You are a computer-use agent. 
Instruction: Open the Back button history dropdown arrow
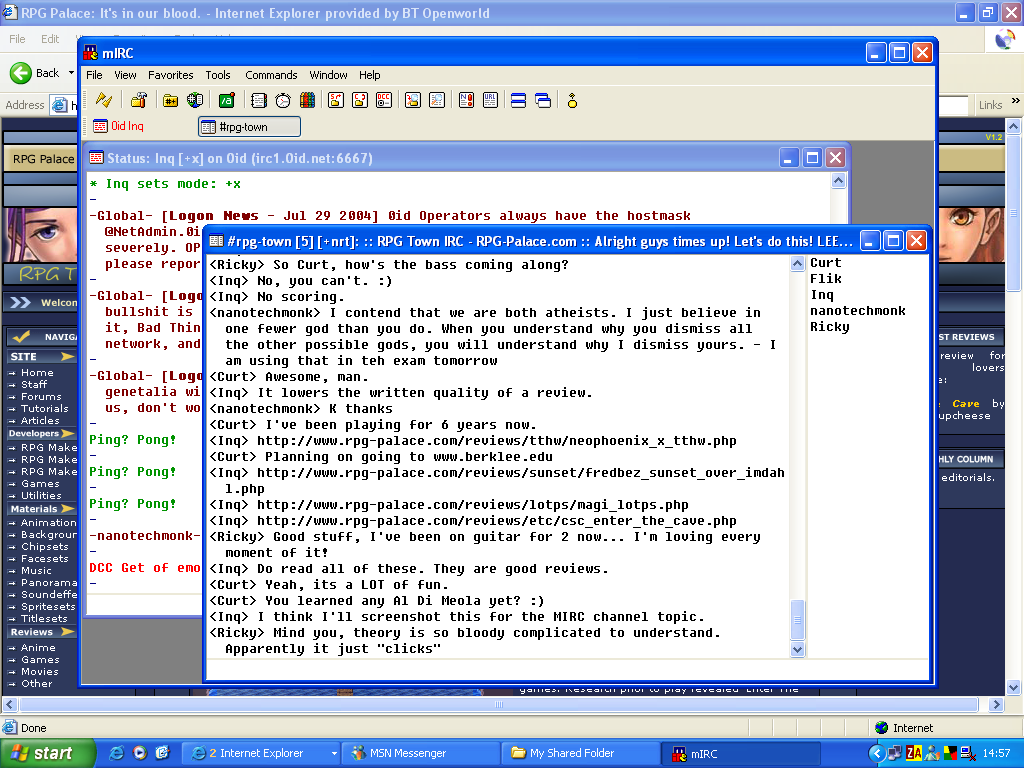click(71, 72)
